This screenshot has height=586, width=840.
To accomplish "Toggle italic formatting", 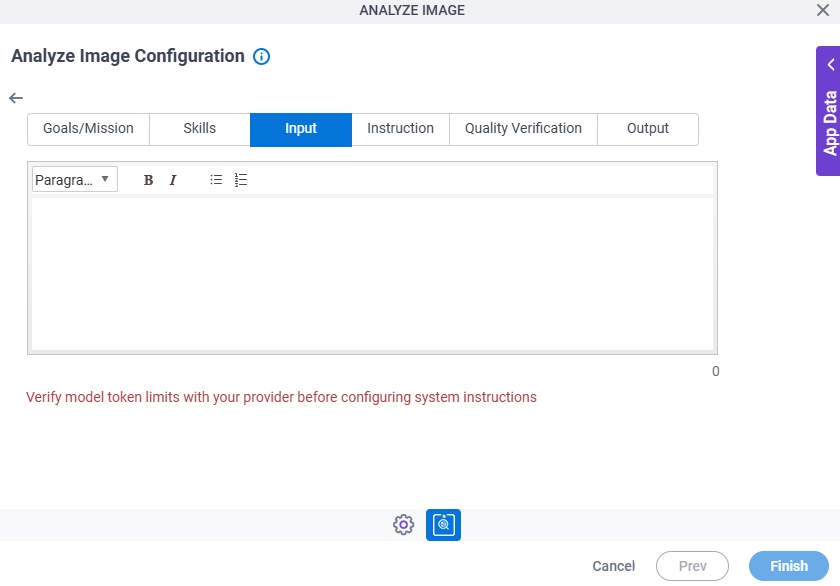I will pos(172,180).
